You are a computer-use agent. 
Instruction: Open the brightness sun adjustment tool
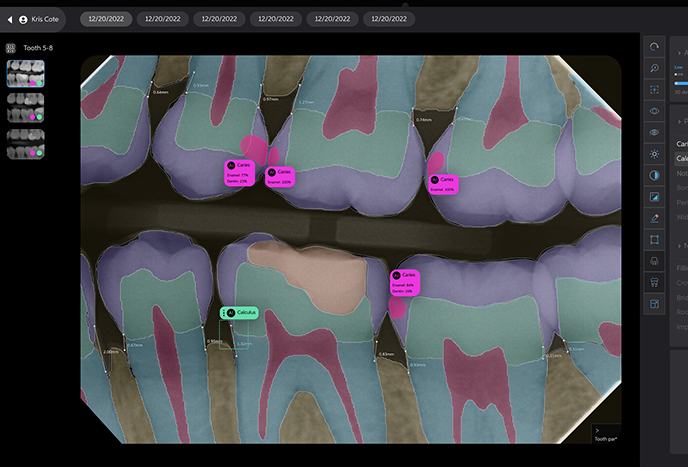coord(654,154)
